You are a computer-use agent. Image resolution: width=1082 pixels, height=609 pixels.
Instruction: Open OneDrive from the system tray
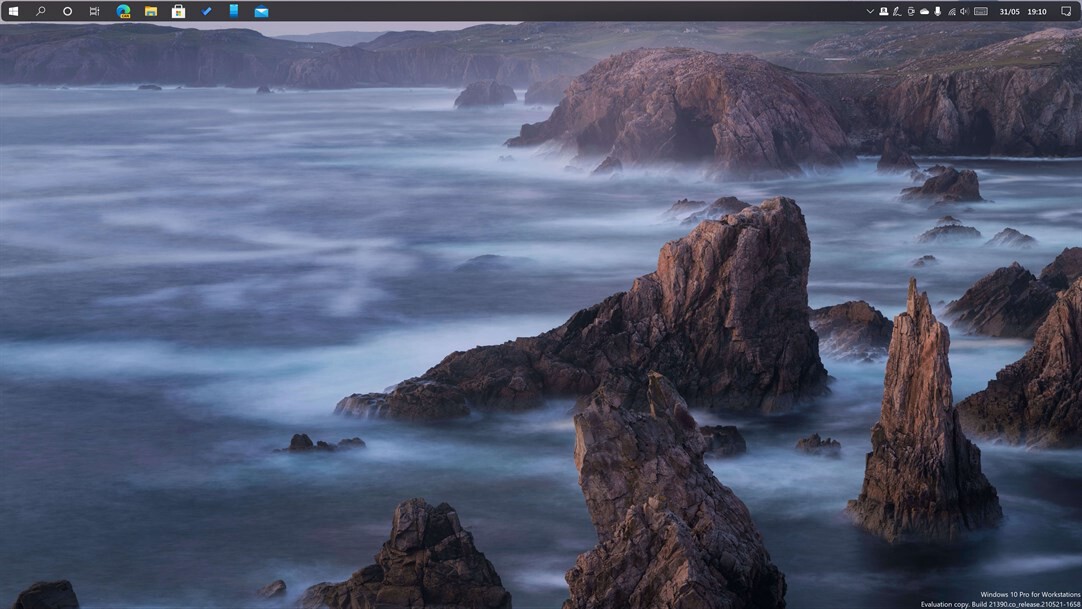(x=924, y=11)
